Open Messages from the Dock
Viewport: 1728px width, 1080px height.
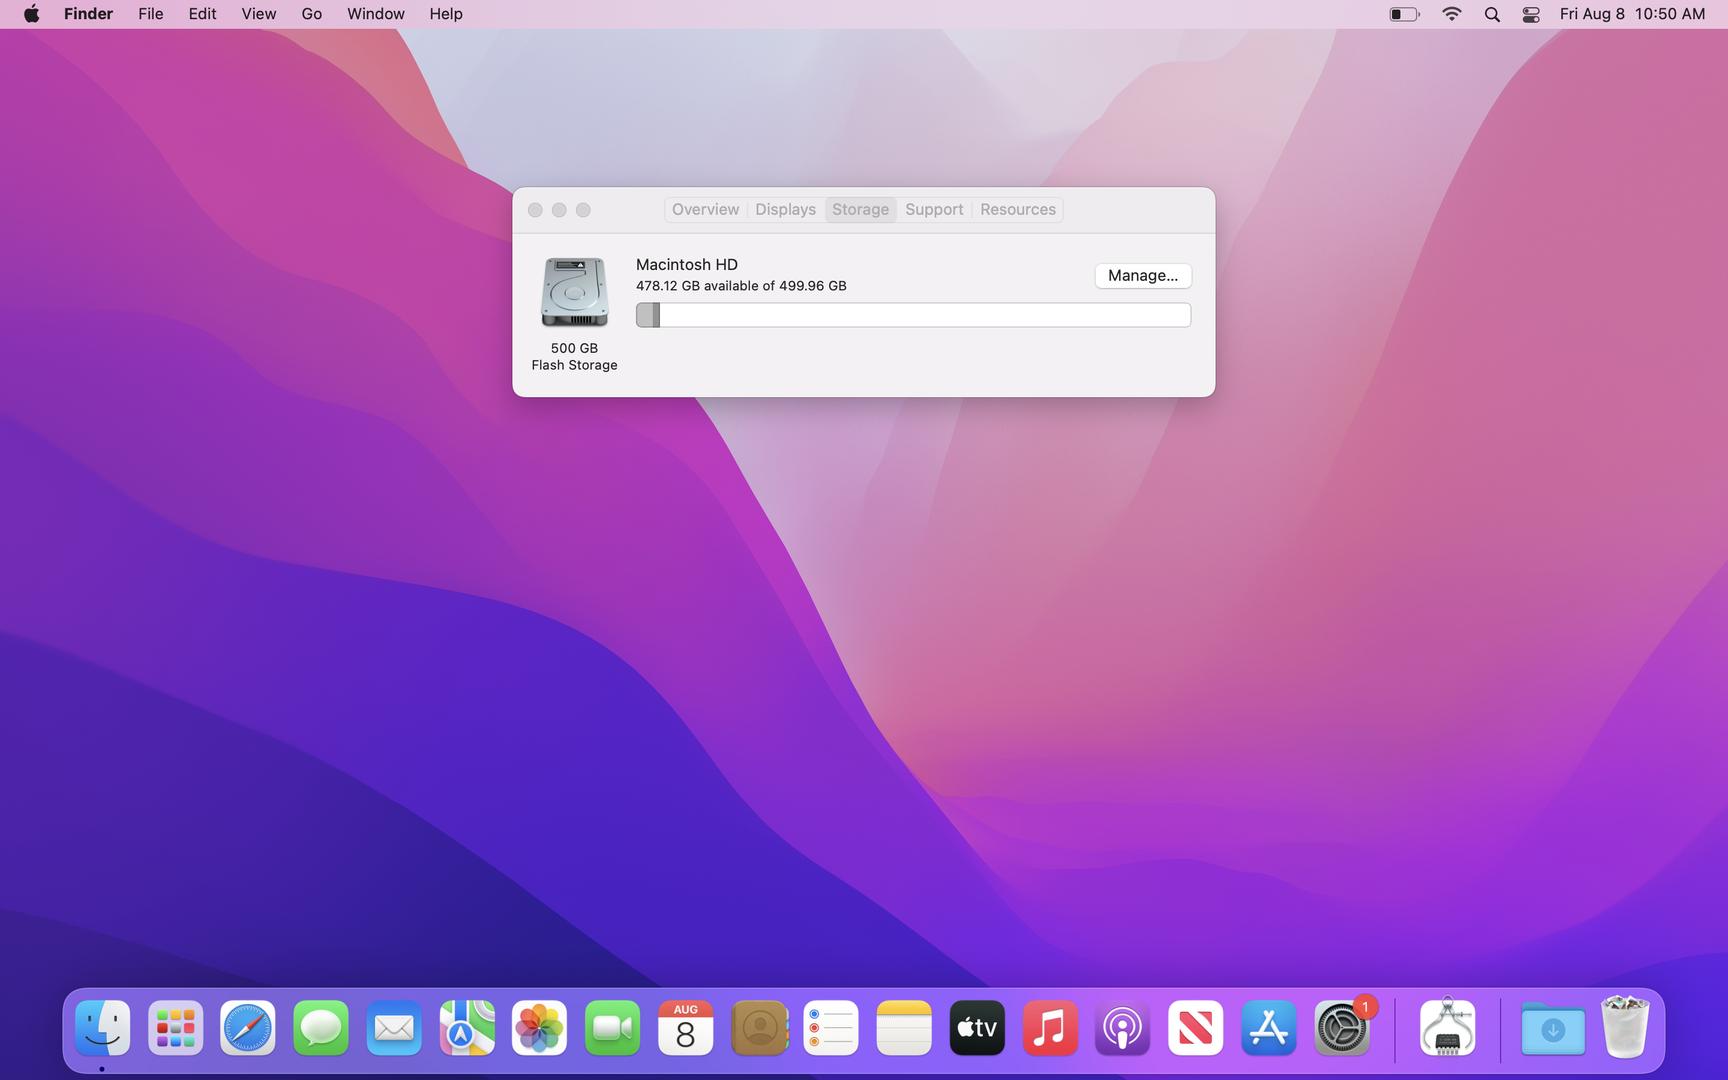tap(321, 1028)
